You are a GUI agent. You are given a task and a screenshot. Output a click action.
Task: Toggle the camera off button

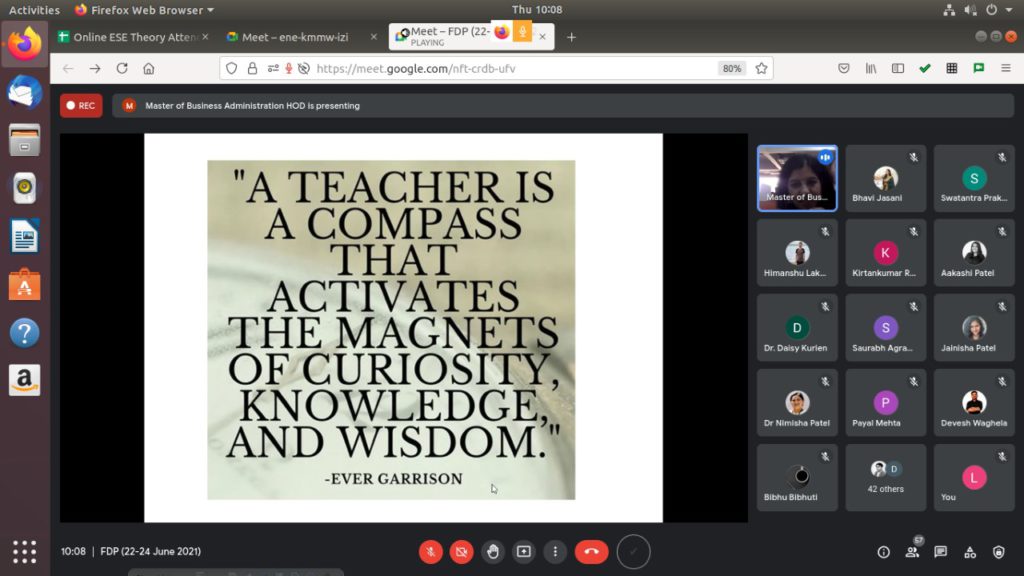point(461,552)
